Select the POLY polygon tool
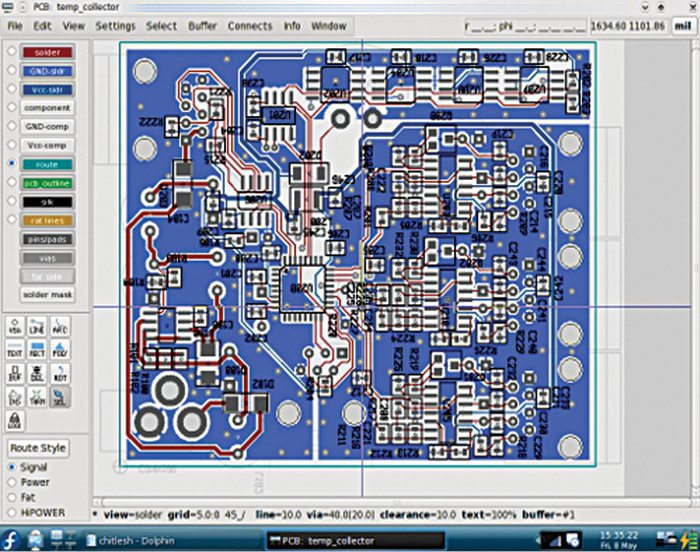This screenshot has height=552, width=700. tap(61, 351)
